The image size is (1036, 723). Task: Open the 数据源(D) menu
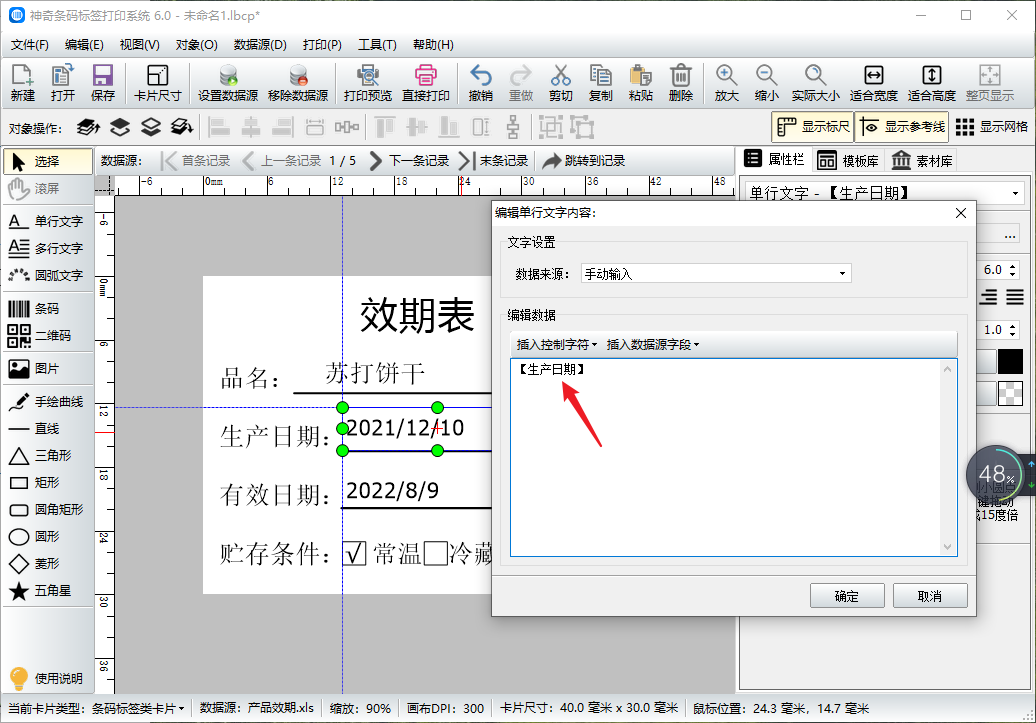[260, 45]
